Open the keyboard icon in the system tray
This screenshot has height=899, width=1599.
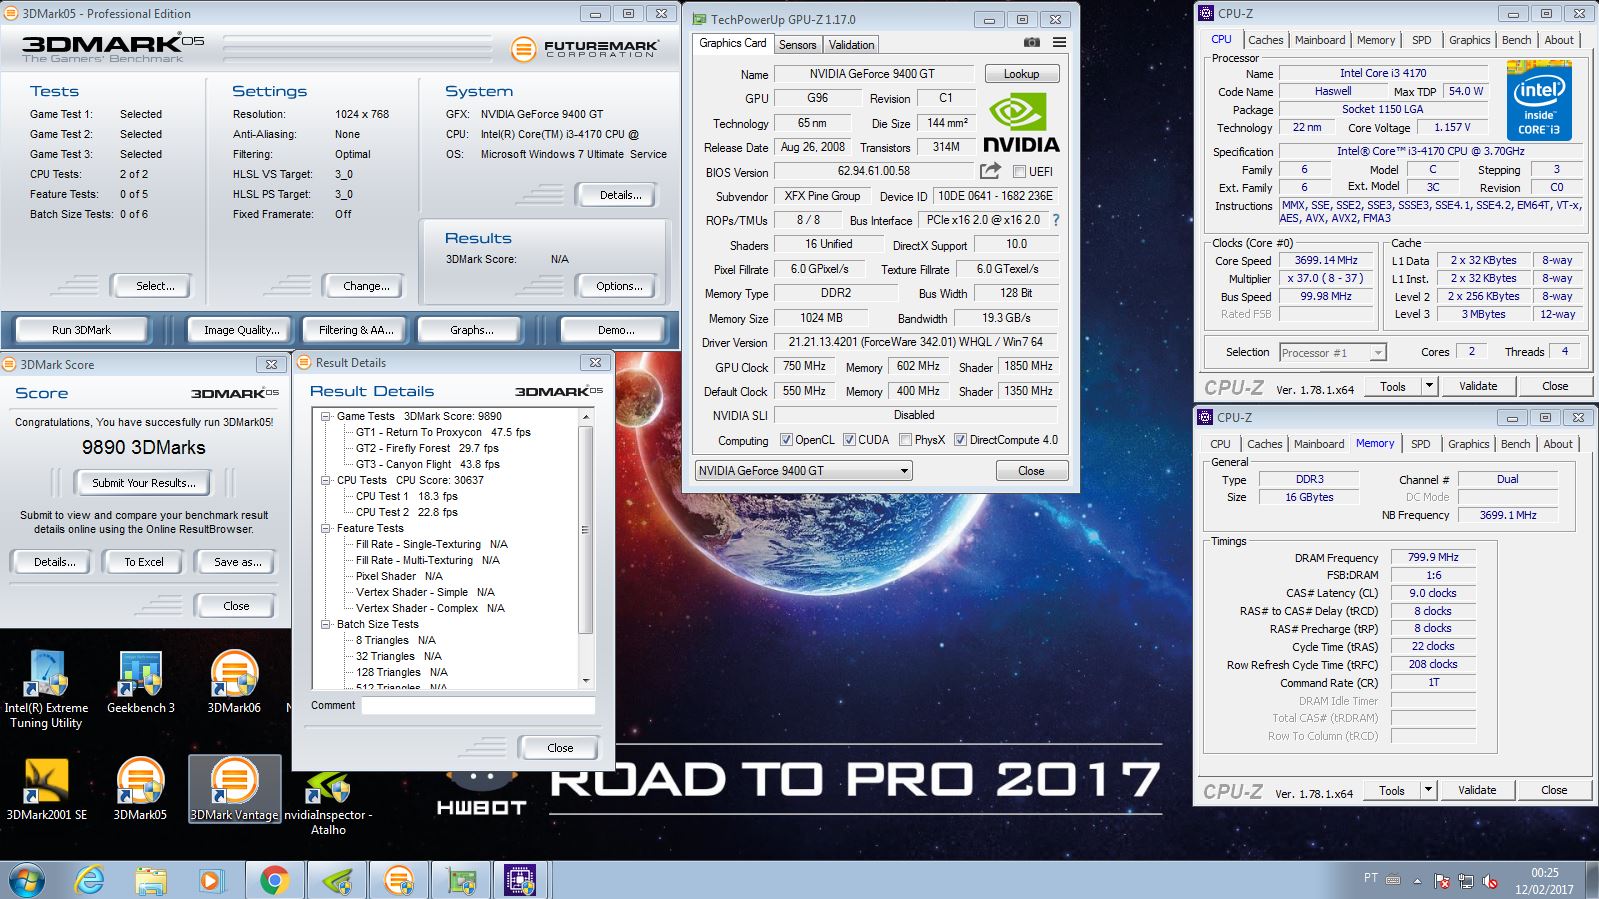coord(1393,880)
